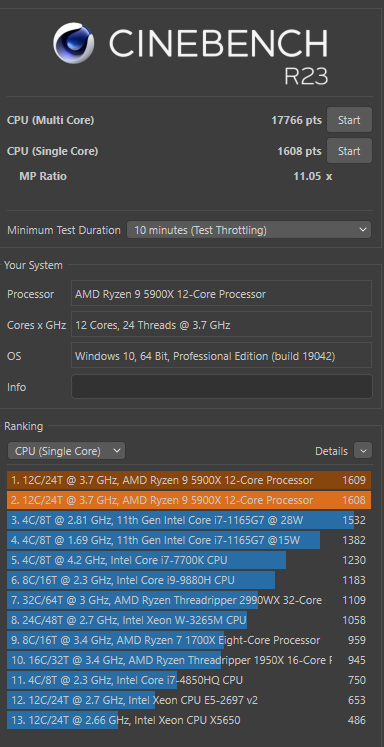
Task: Select the Xeon E5-2697 v2 ranking row
Action: tap(189, 700)
